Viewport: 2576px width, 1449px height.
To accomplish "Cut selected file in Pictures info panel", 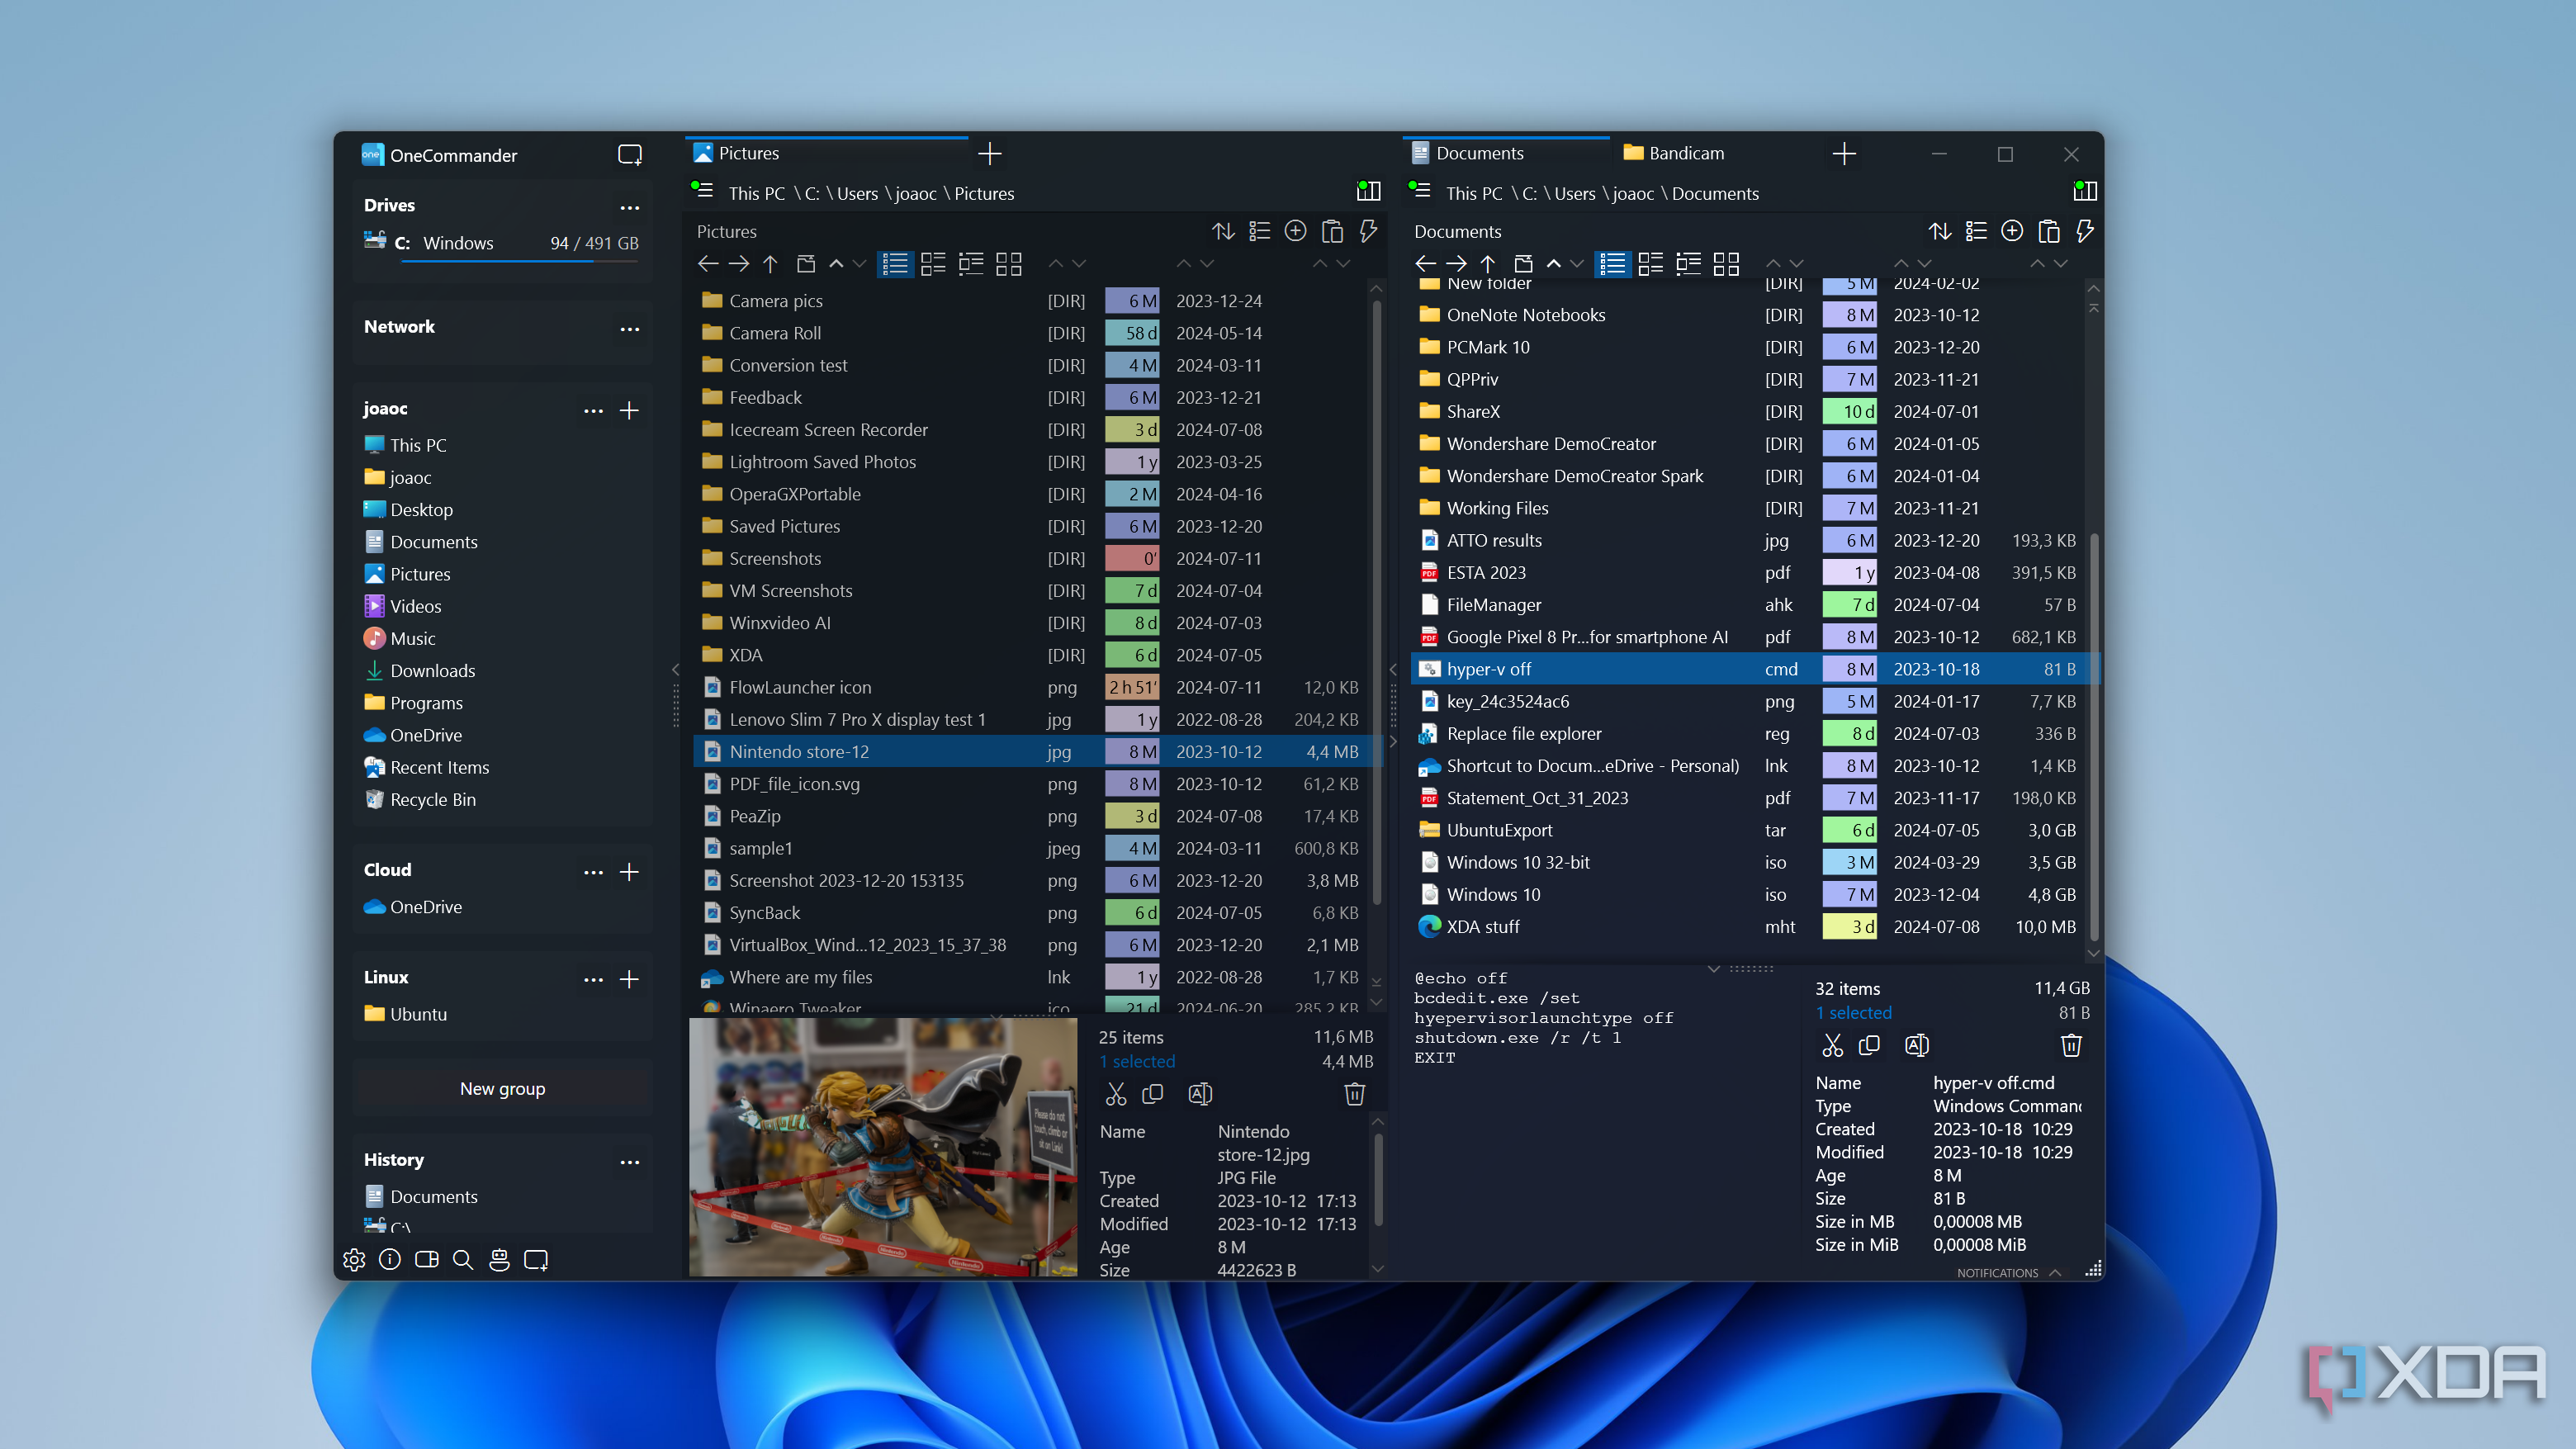I will click(x=1116, y=1094).
